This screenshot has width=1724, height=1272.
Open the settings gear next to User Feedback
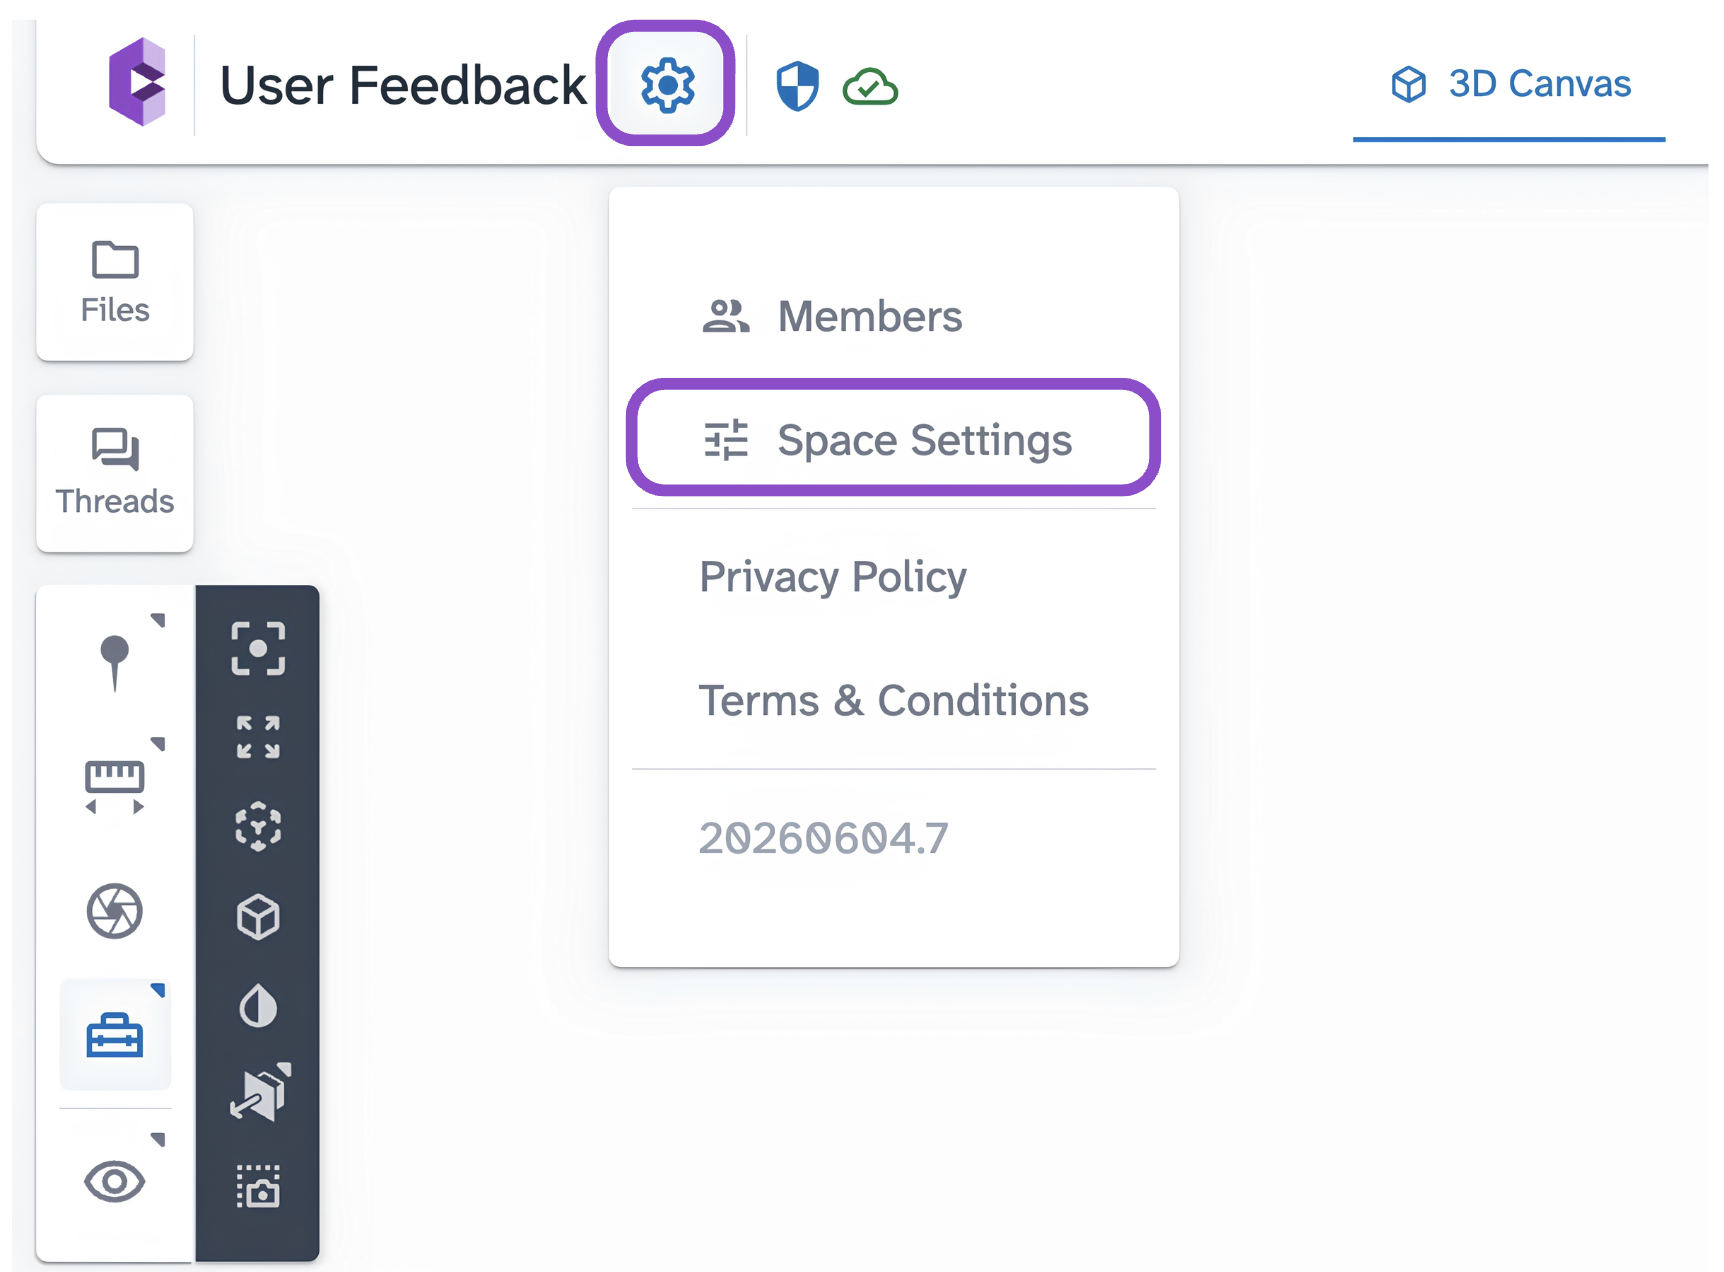tap(667, 85)
